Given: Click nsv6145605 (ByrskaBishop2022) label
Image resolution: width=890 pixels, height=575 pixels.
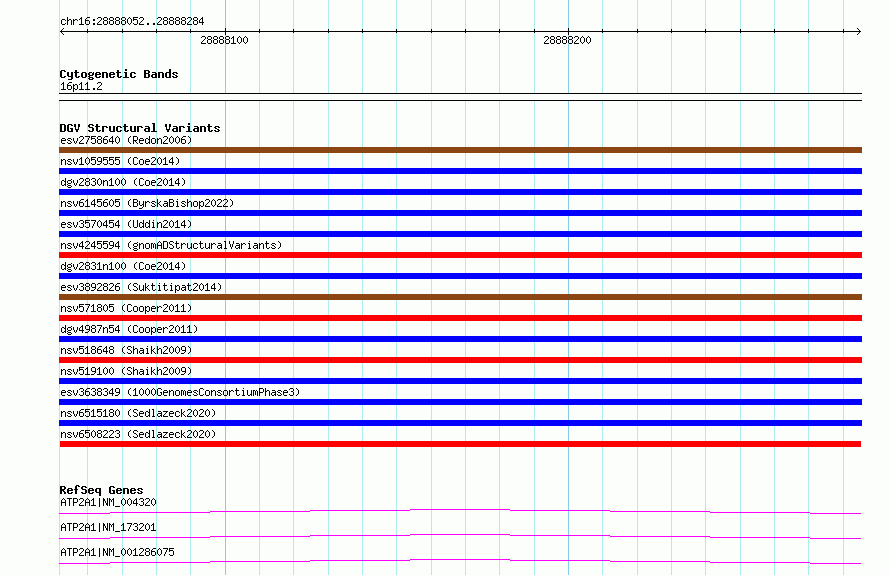Looking at the screenshot, I should pos(147,203).
